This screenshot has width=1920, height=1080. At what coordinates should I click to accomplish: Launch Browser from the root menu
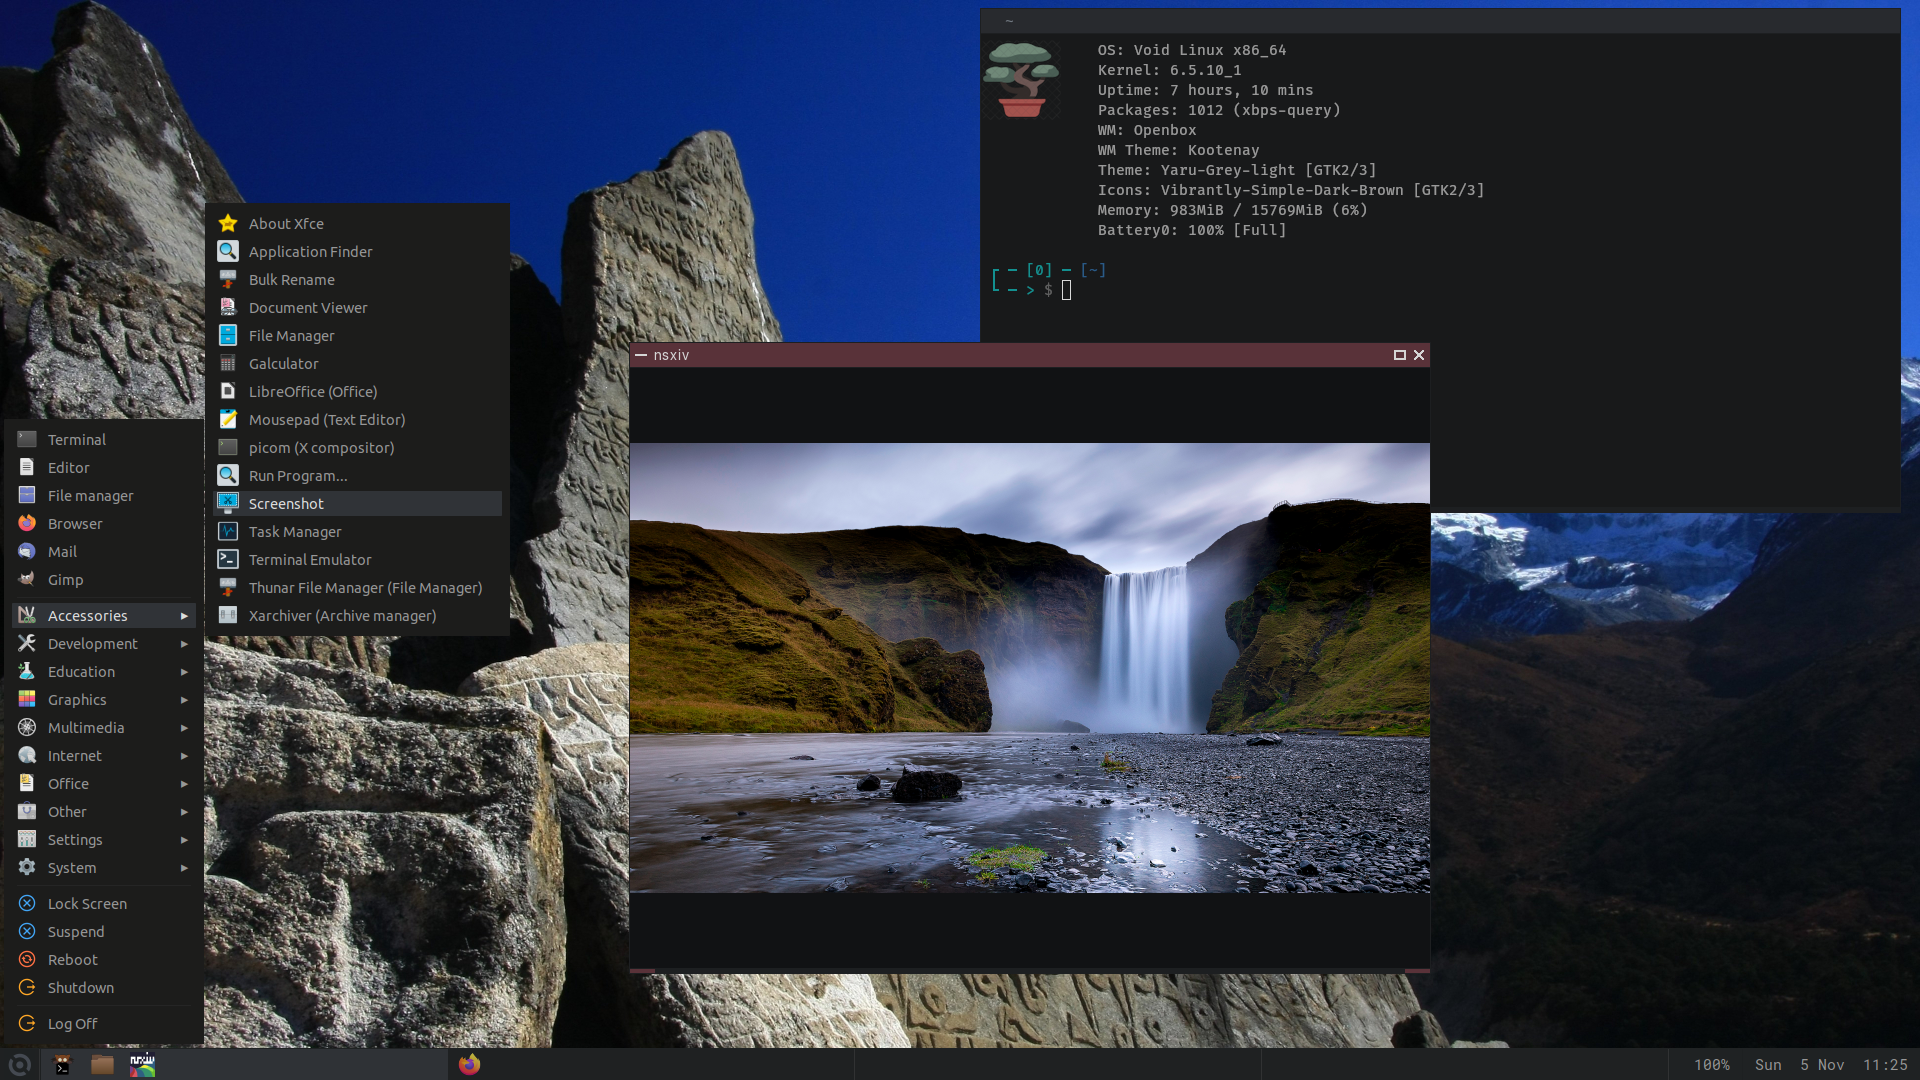[104, 524]
